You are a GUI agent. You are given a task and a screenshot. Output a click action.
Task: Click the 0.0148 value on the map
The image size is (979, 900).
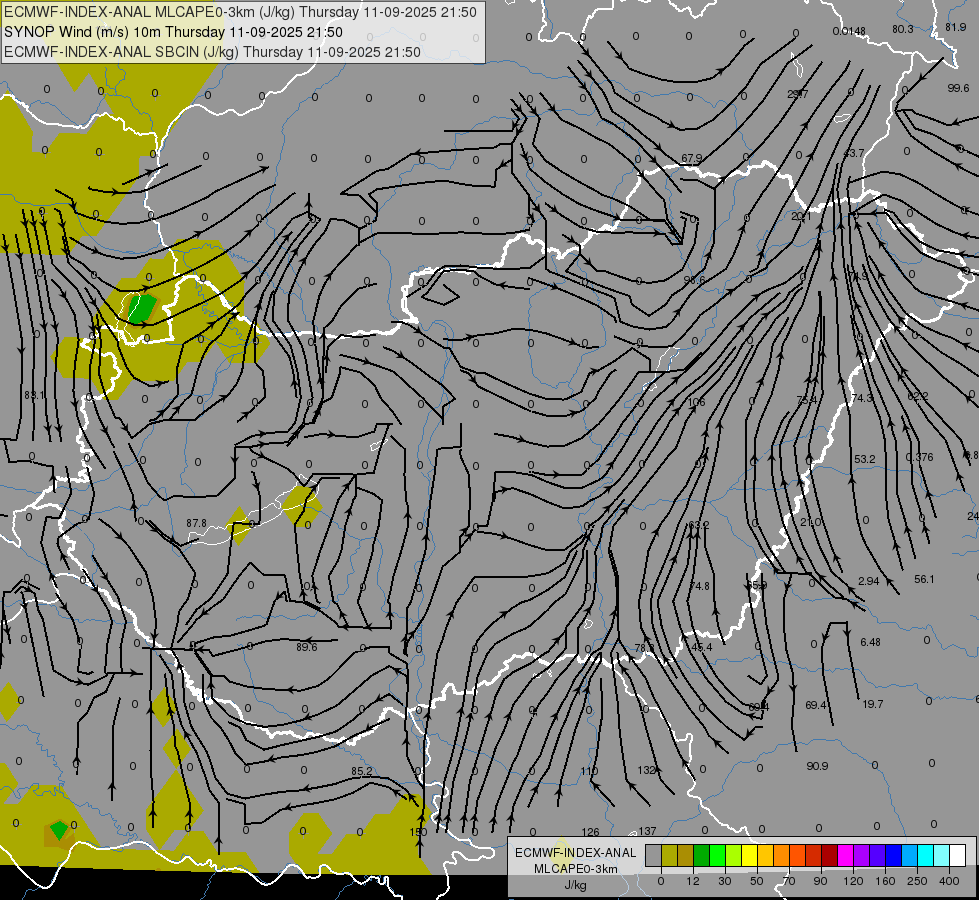click(x=849, y=31)
